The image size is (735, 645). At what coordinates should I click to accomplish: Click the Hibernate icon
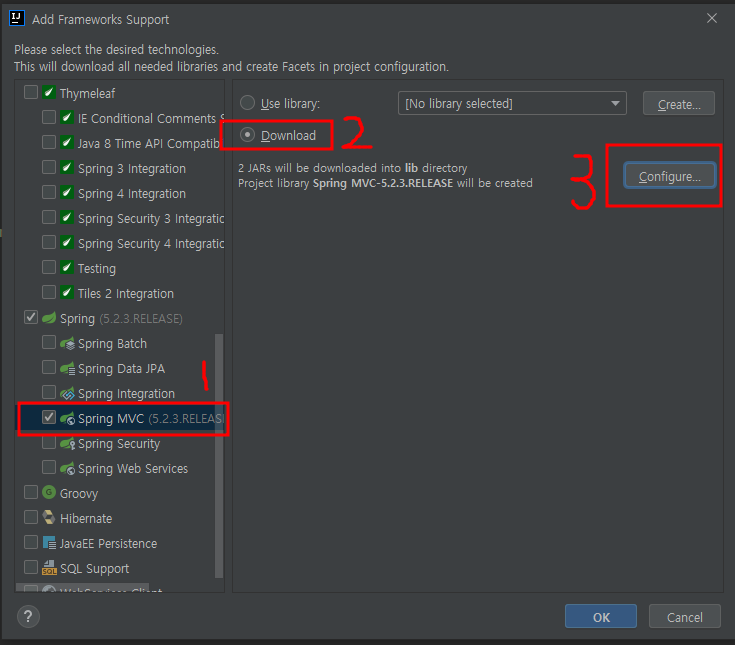point(49,518)
